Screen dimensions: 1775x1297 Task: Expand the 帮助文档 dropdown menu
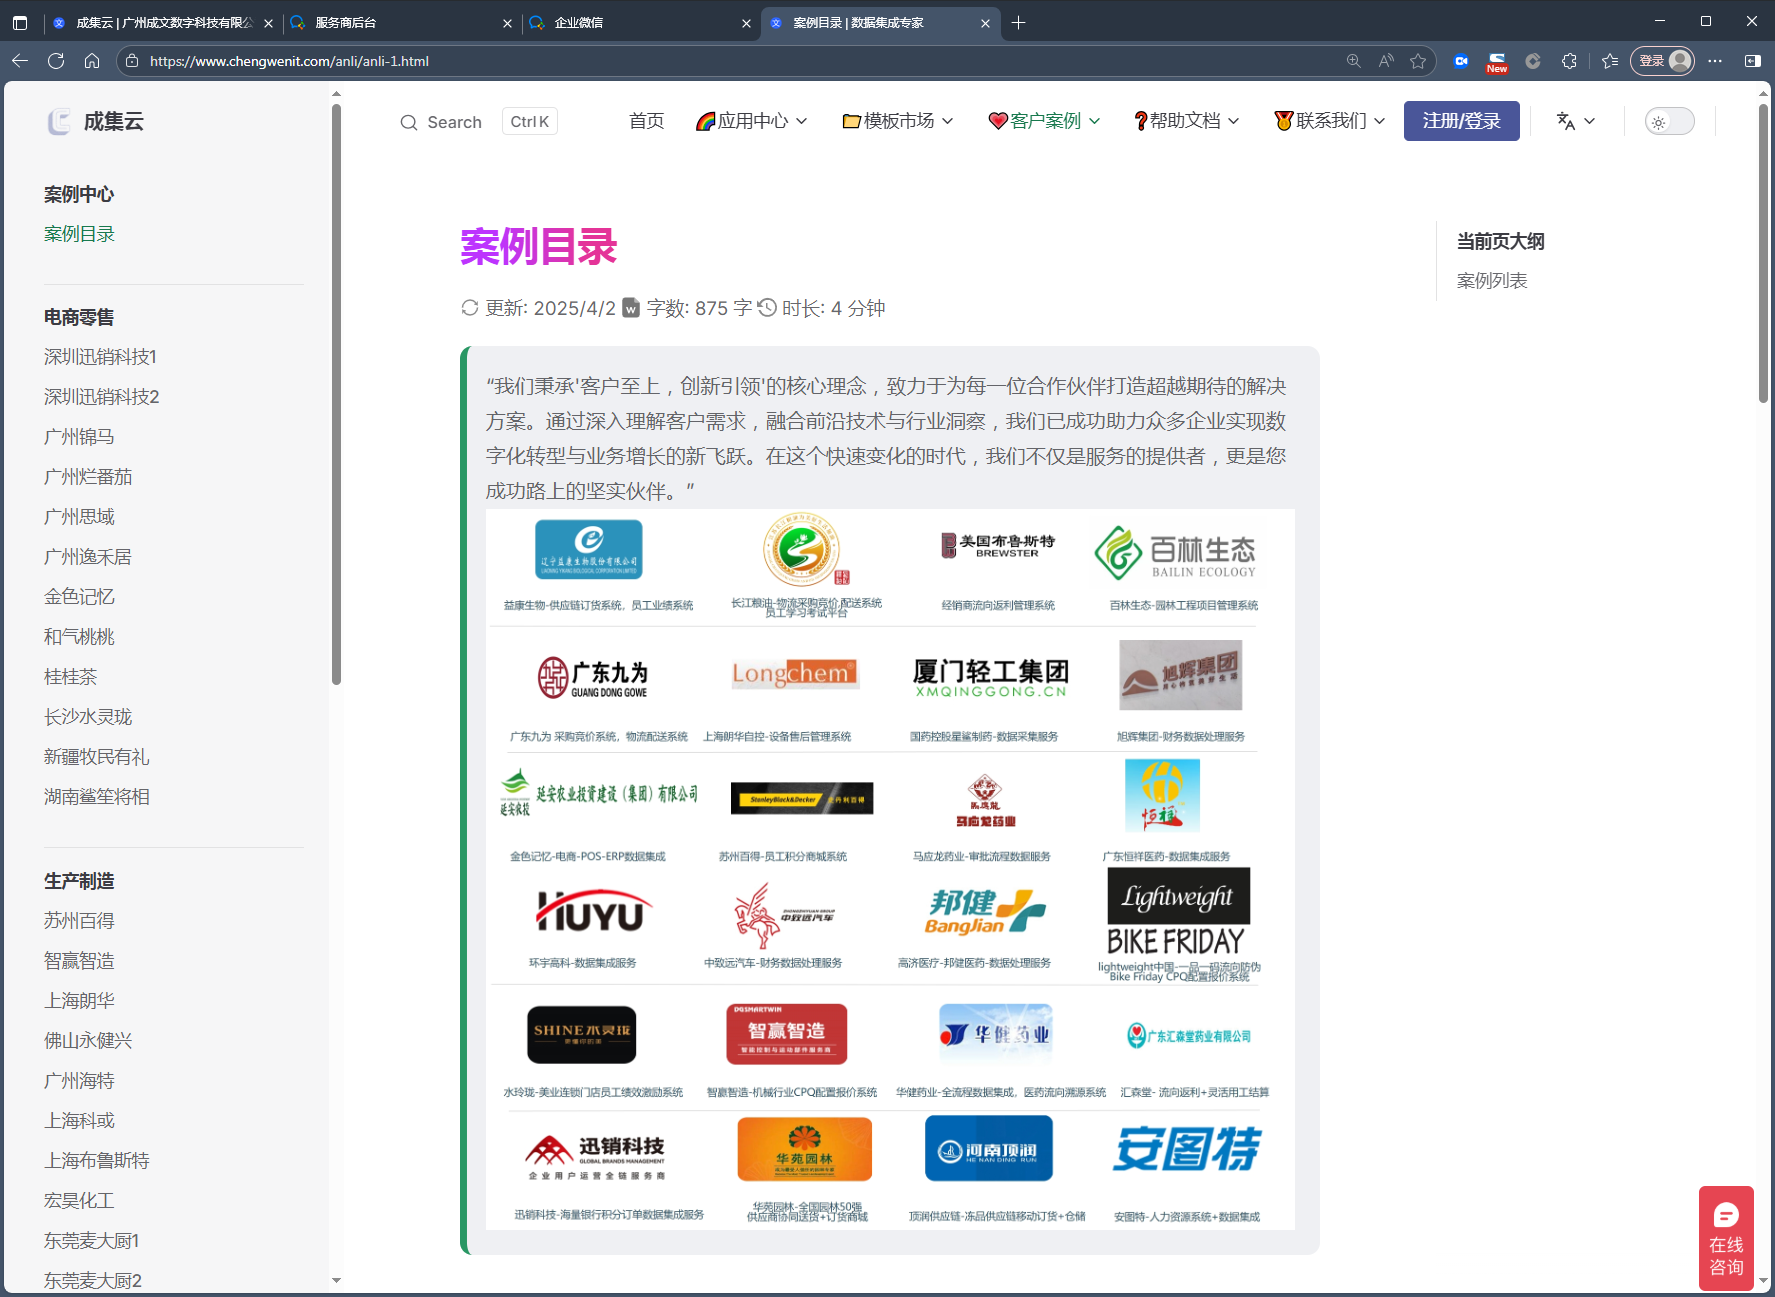[1186, 121]
